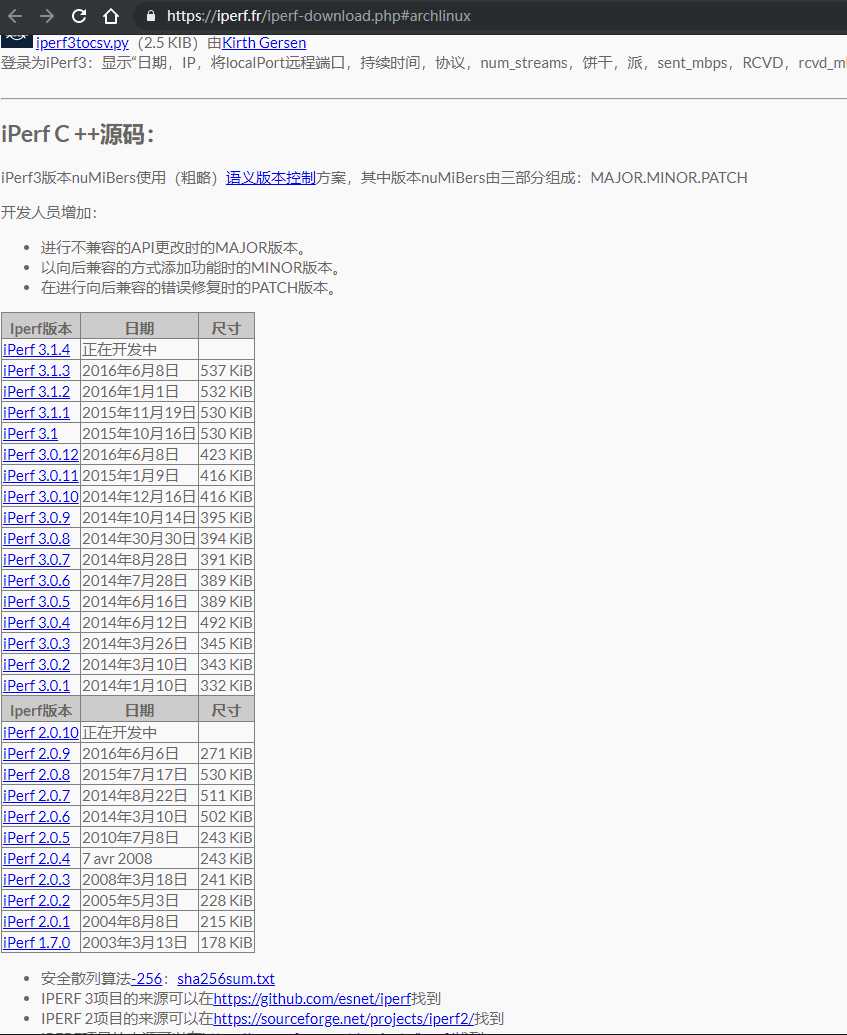
Task: Download iPerf 2.0.5 source
Action: 36,838
